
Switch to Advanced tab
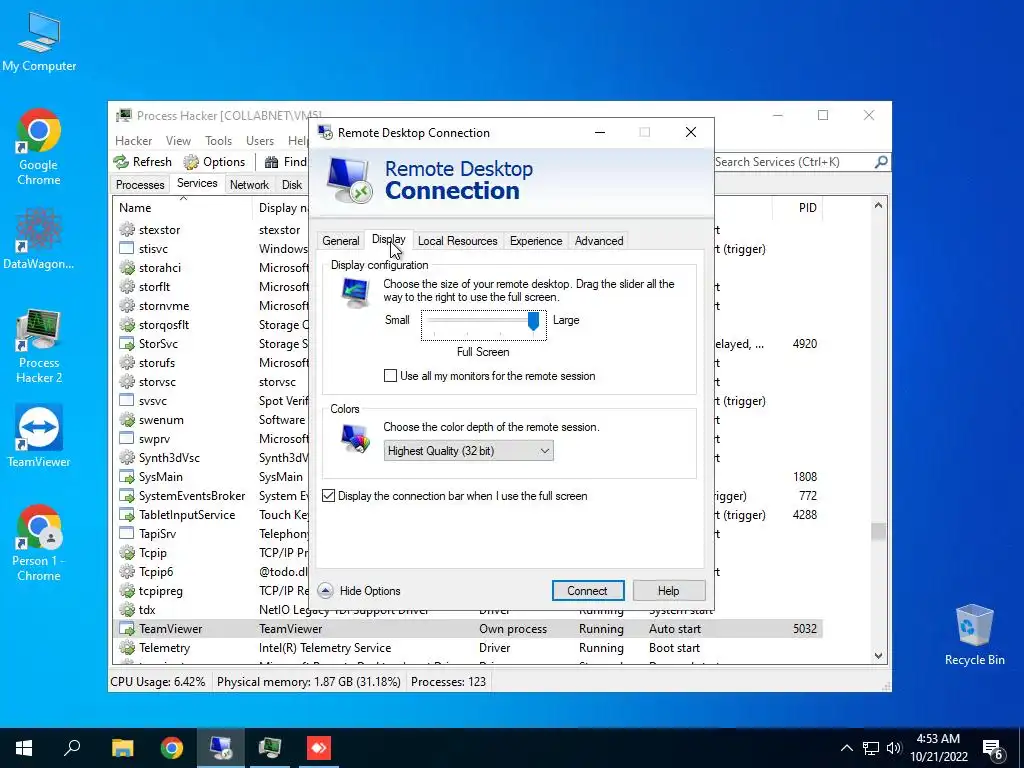tap(599, 241)
